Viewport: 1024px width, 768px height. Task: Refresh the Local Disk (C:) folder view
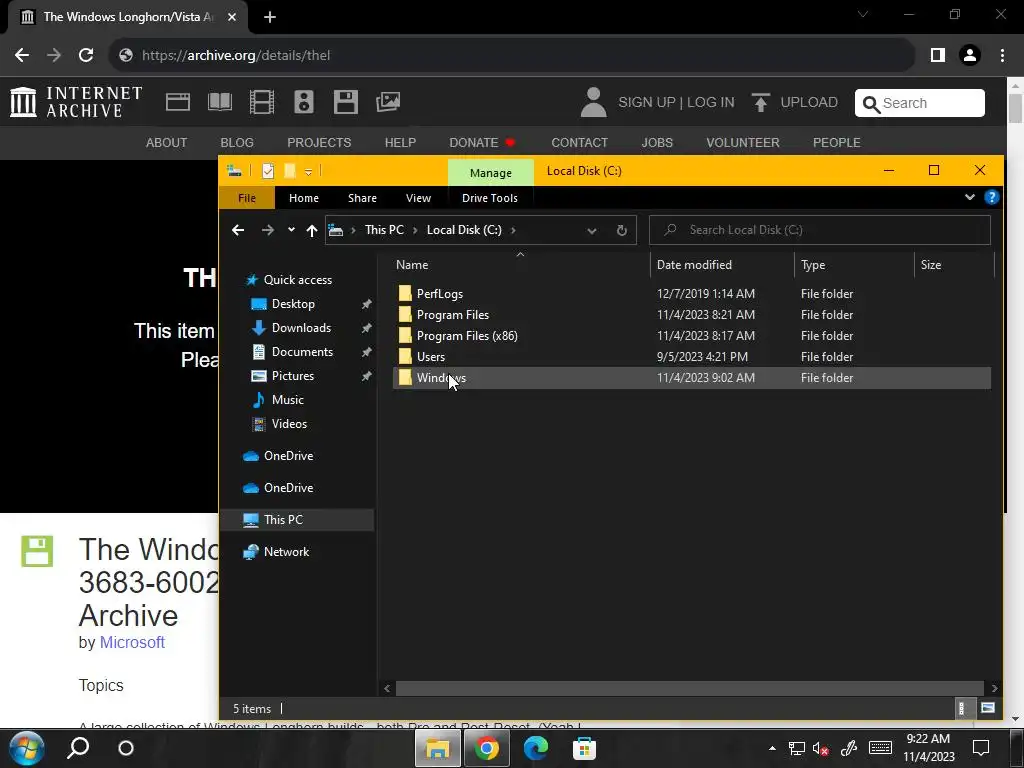pos(622,230)
